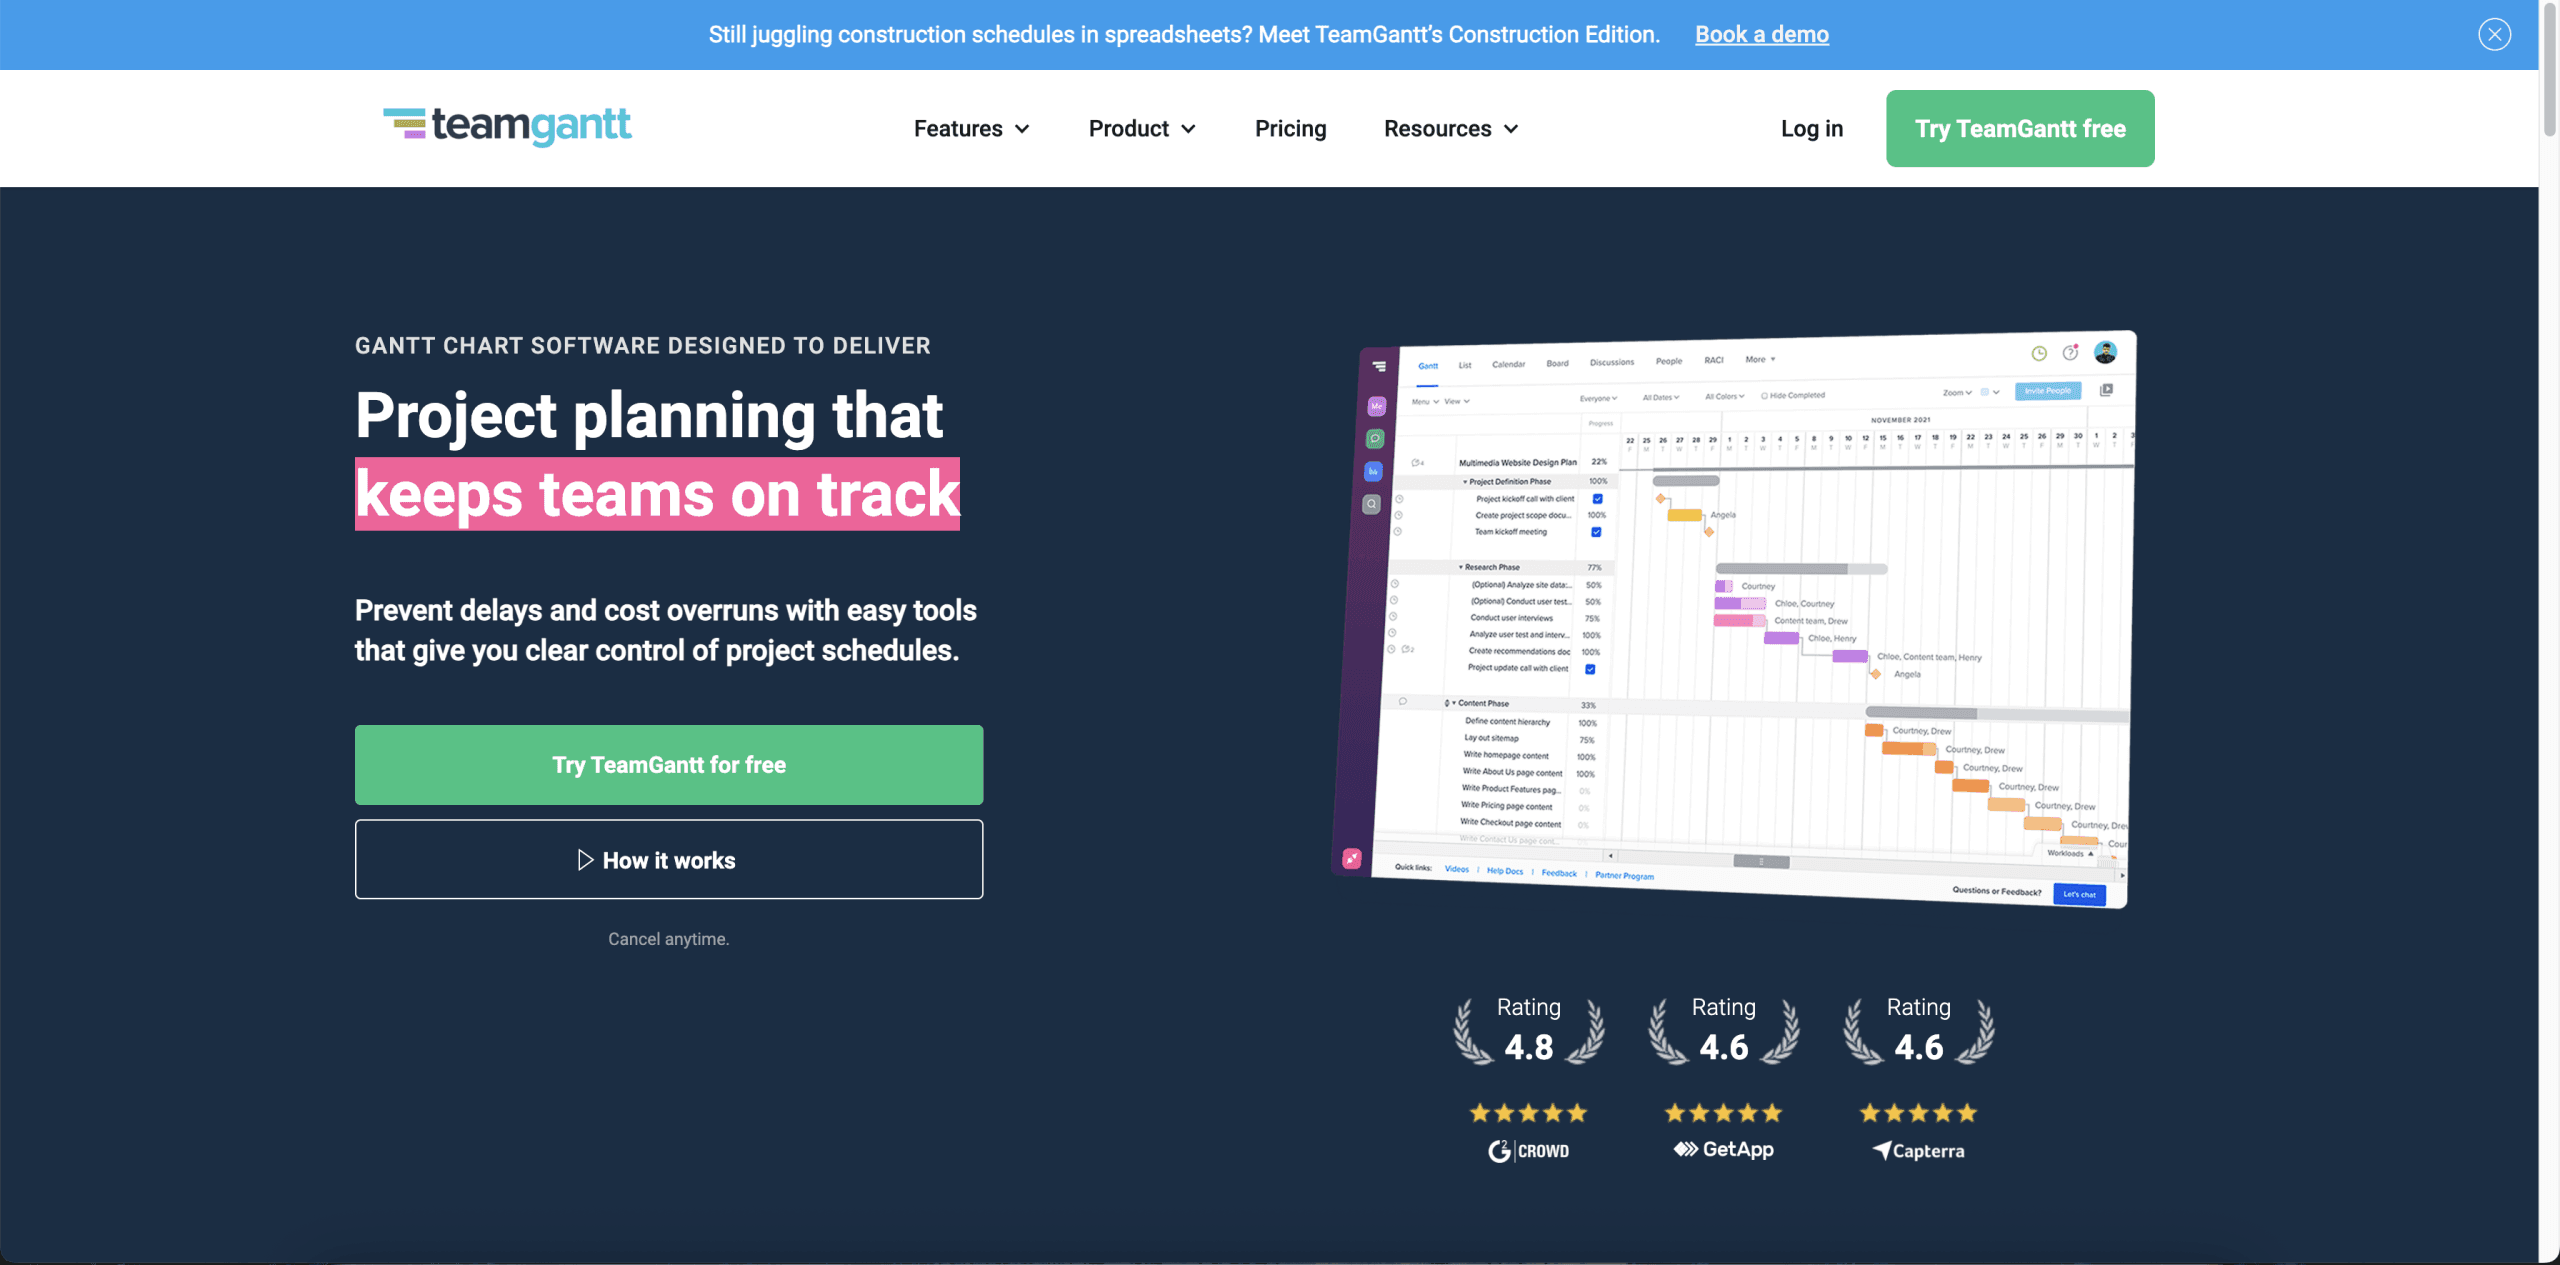2560x1265 pixels.
Task: Click the gray Research Phase progress bar
Action: pos(1801,568)
